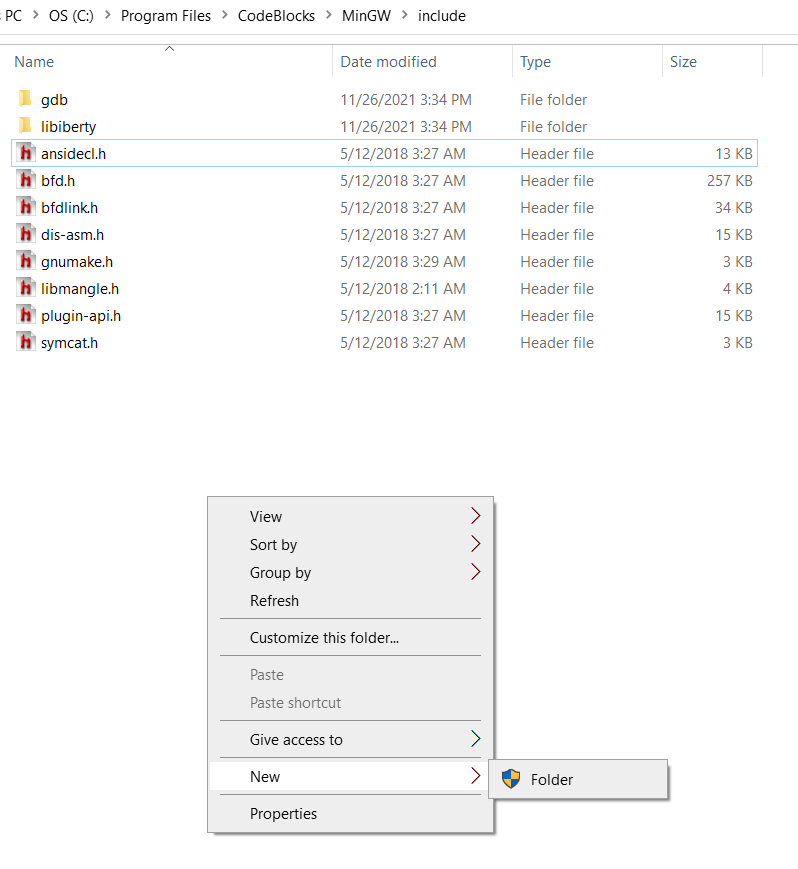Screen dimensions: 798x869
Task: Click the 5/12/2018 3:29 AM date
Action: tap(402, 262)
